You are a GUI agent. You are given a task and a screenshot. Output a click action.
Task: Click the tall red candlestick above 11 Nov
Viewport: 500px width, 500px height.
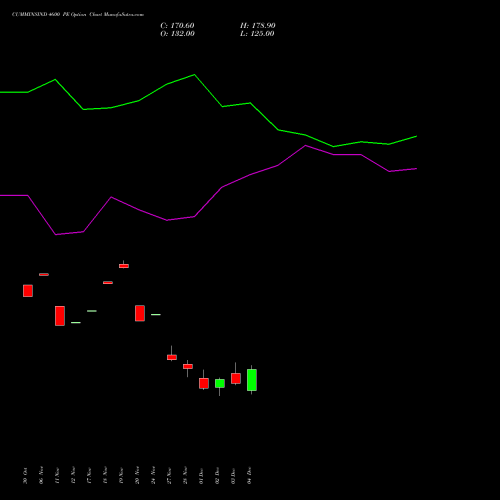tap(60, 316)
